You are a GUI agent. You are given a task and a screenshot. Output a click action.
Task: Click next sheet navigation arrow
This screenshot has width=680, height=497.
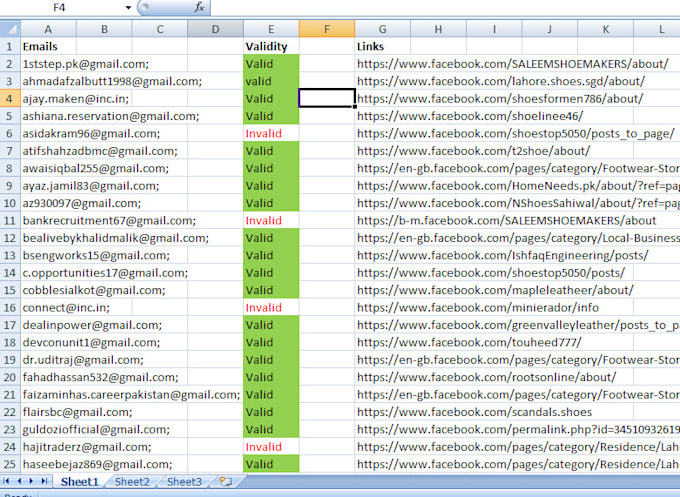tap(31, 481)
